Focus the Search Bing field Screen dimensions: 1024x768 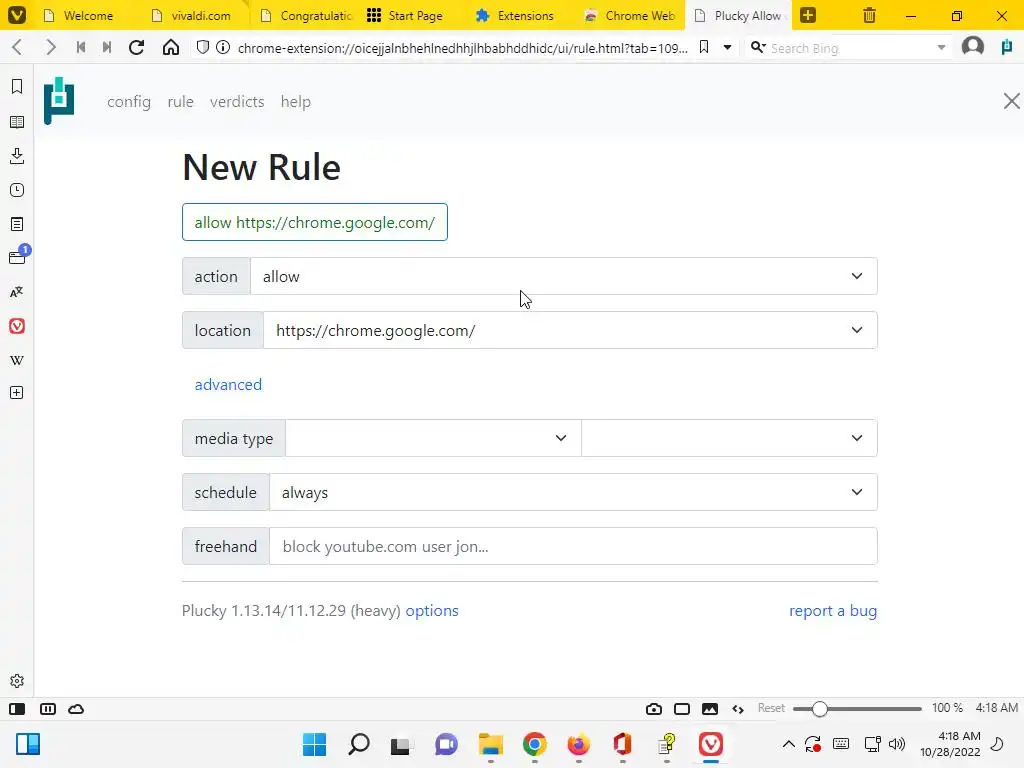click(849, 48)
